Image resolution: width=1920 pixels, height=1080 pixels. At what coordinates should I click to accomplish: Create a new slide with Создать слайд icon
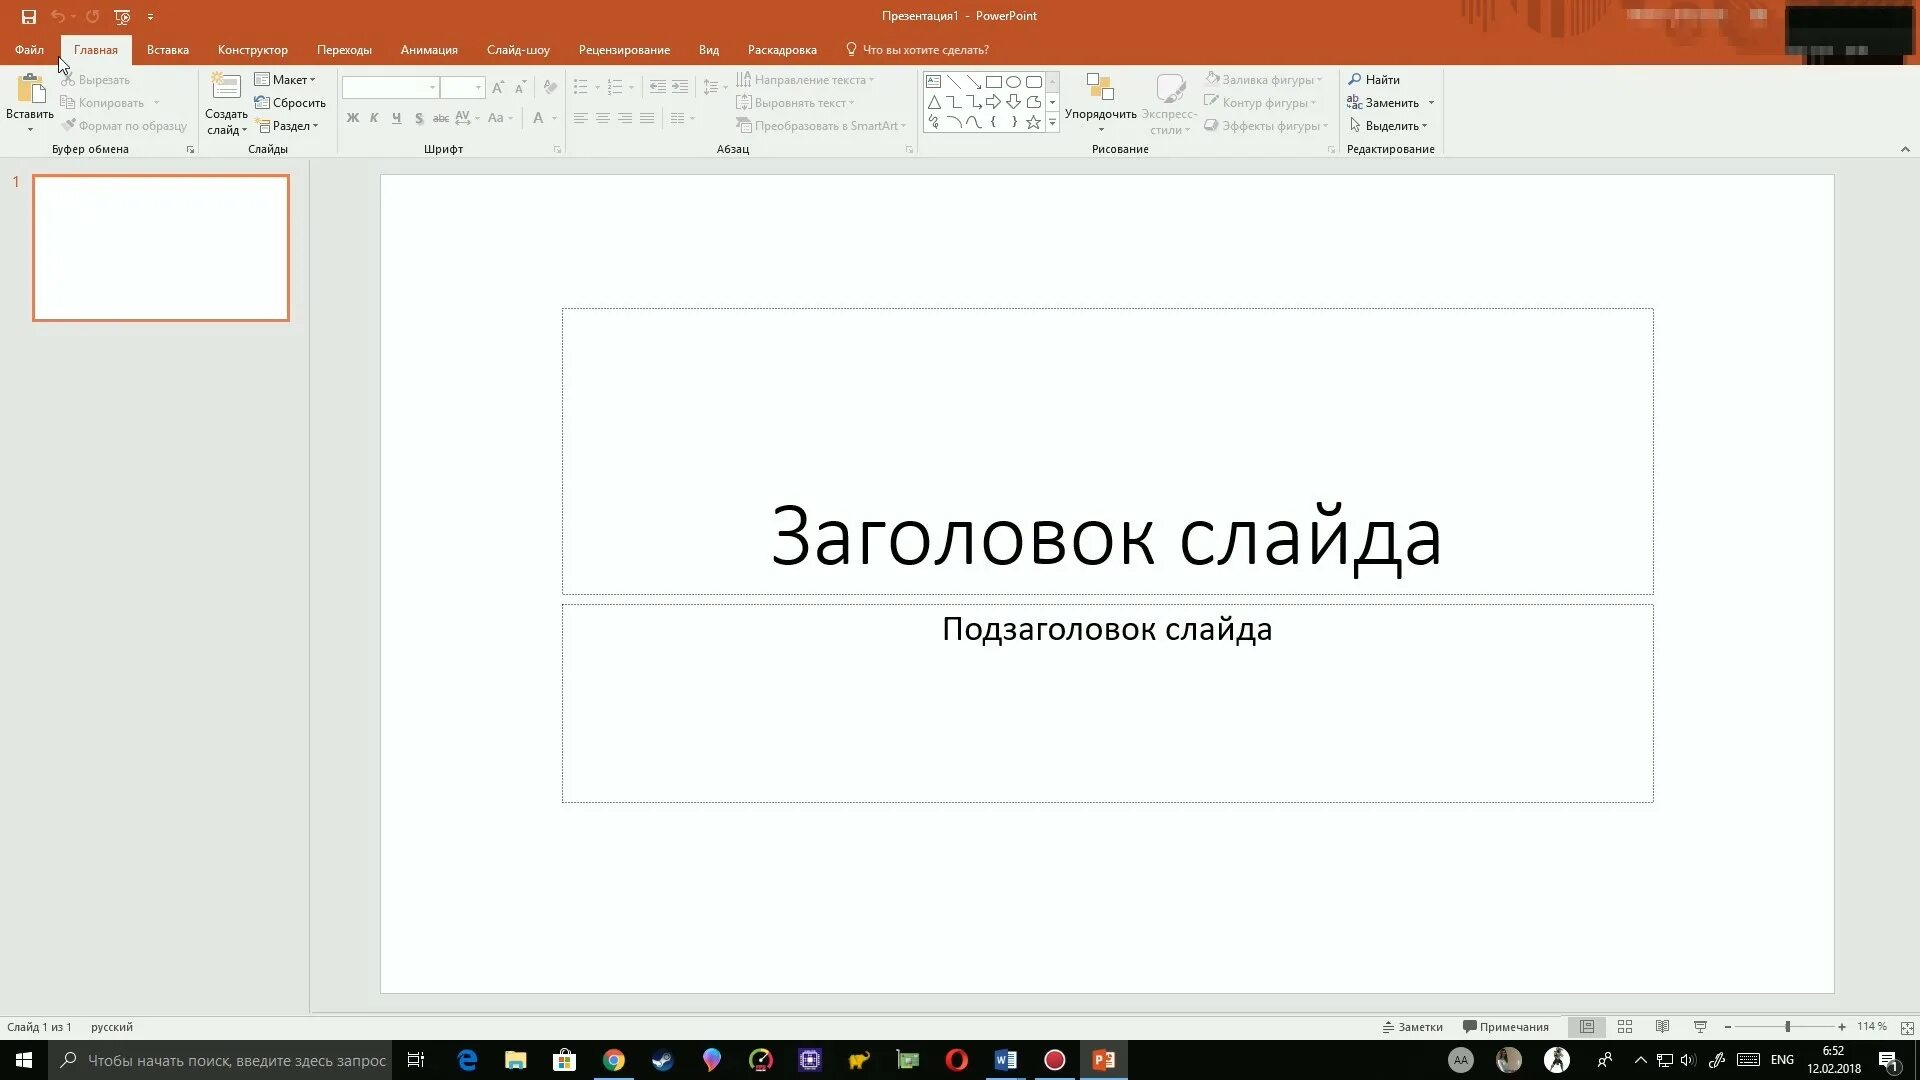click(x=226, y=88)
